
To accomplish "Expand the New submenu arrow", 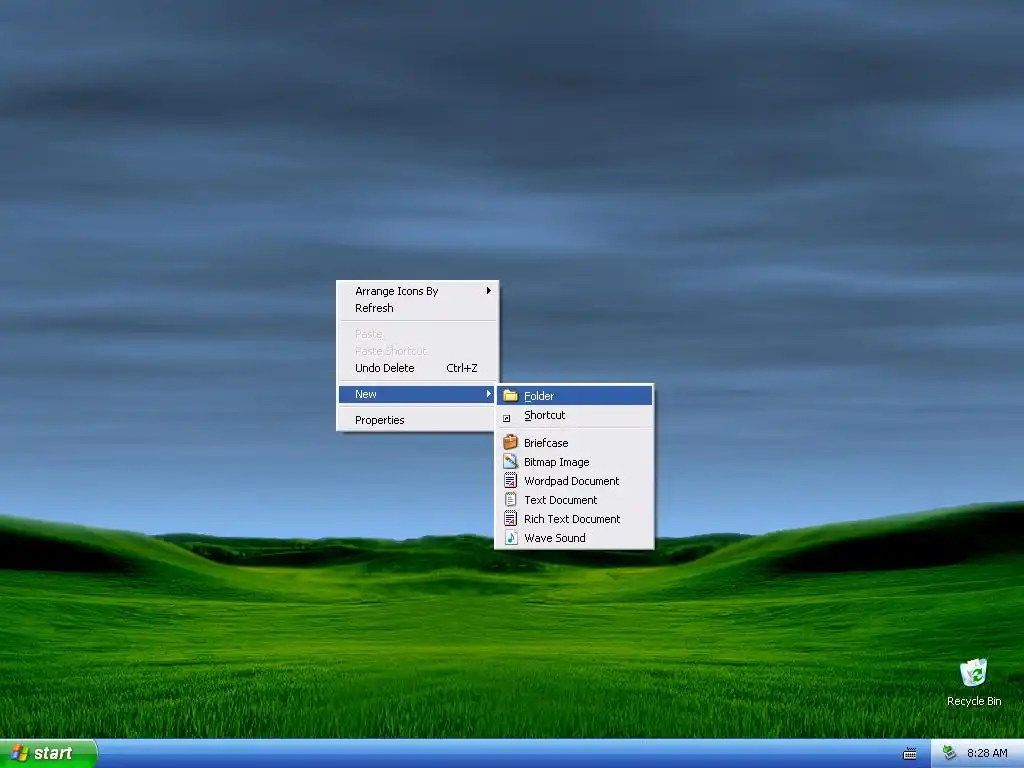I will point(488,394).
